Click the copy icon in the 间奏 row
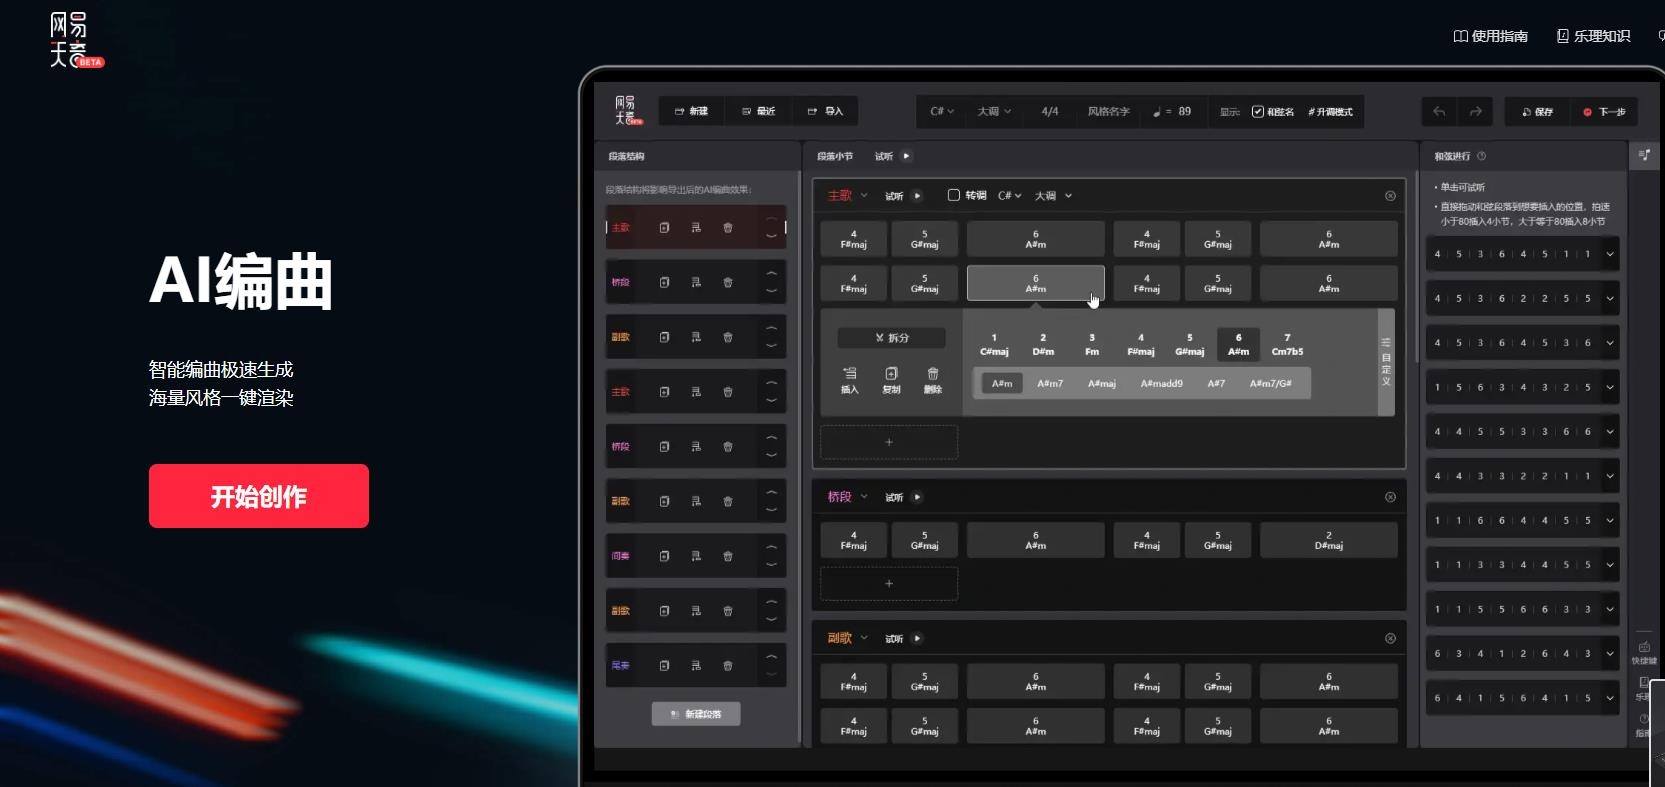The image size is (1665, 787). coord(665,556)
